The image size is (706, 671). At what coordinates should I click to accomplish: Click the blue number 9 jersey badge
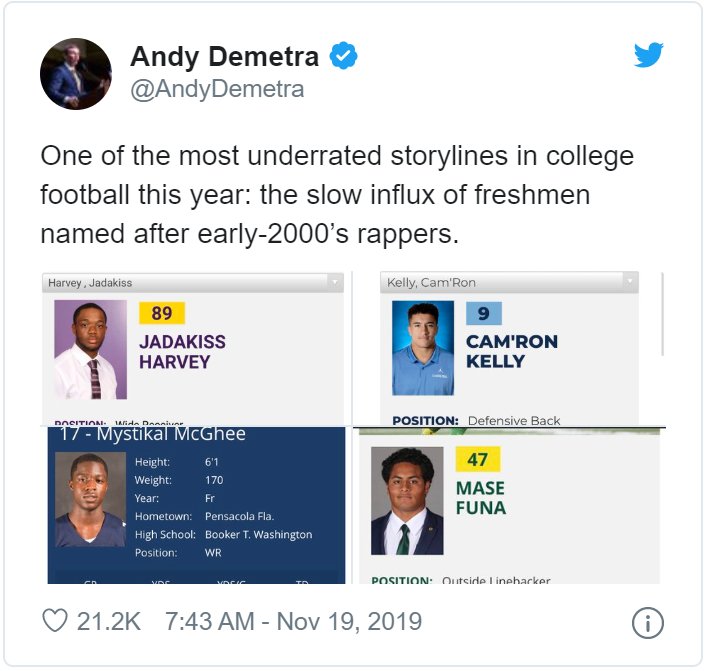coord(484,313)
